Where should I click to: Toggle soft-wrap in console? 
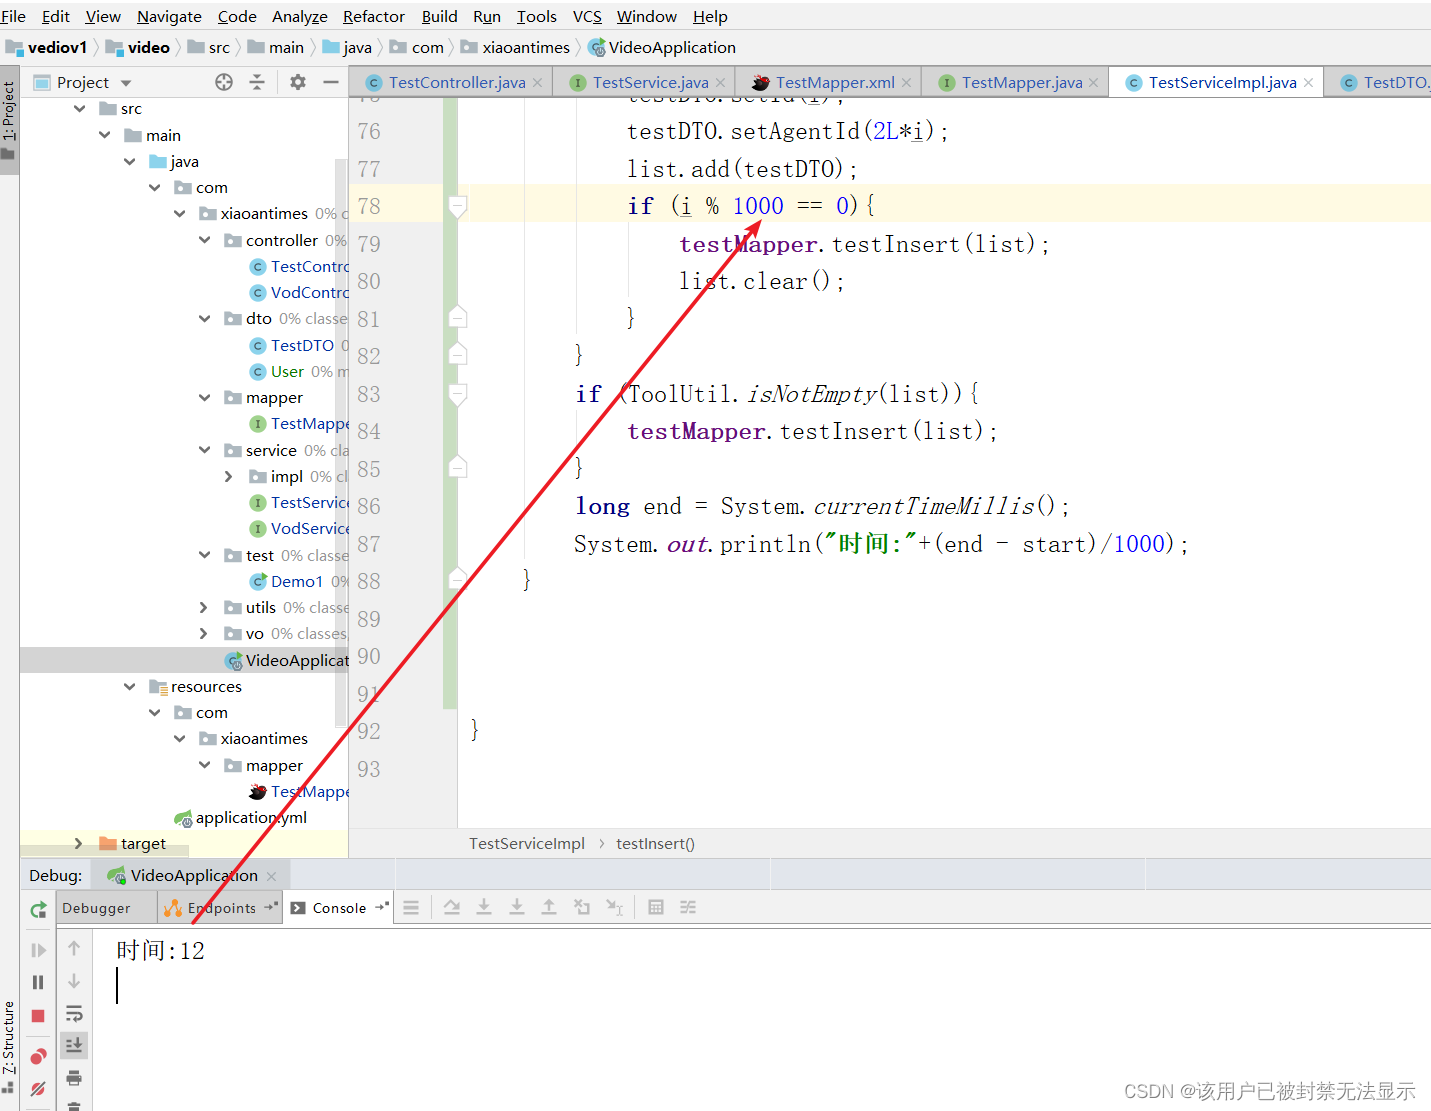click(74, 1013)
